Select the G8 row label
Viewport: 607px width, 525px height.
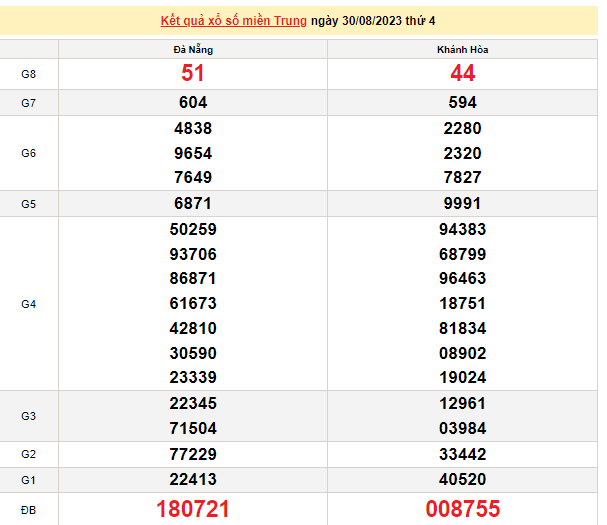29,74
